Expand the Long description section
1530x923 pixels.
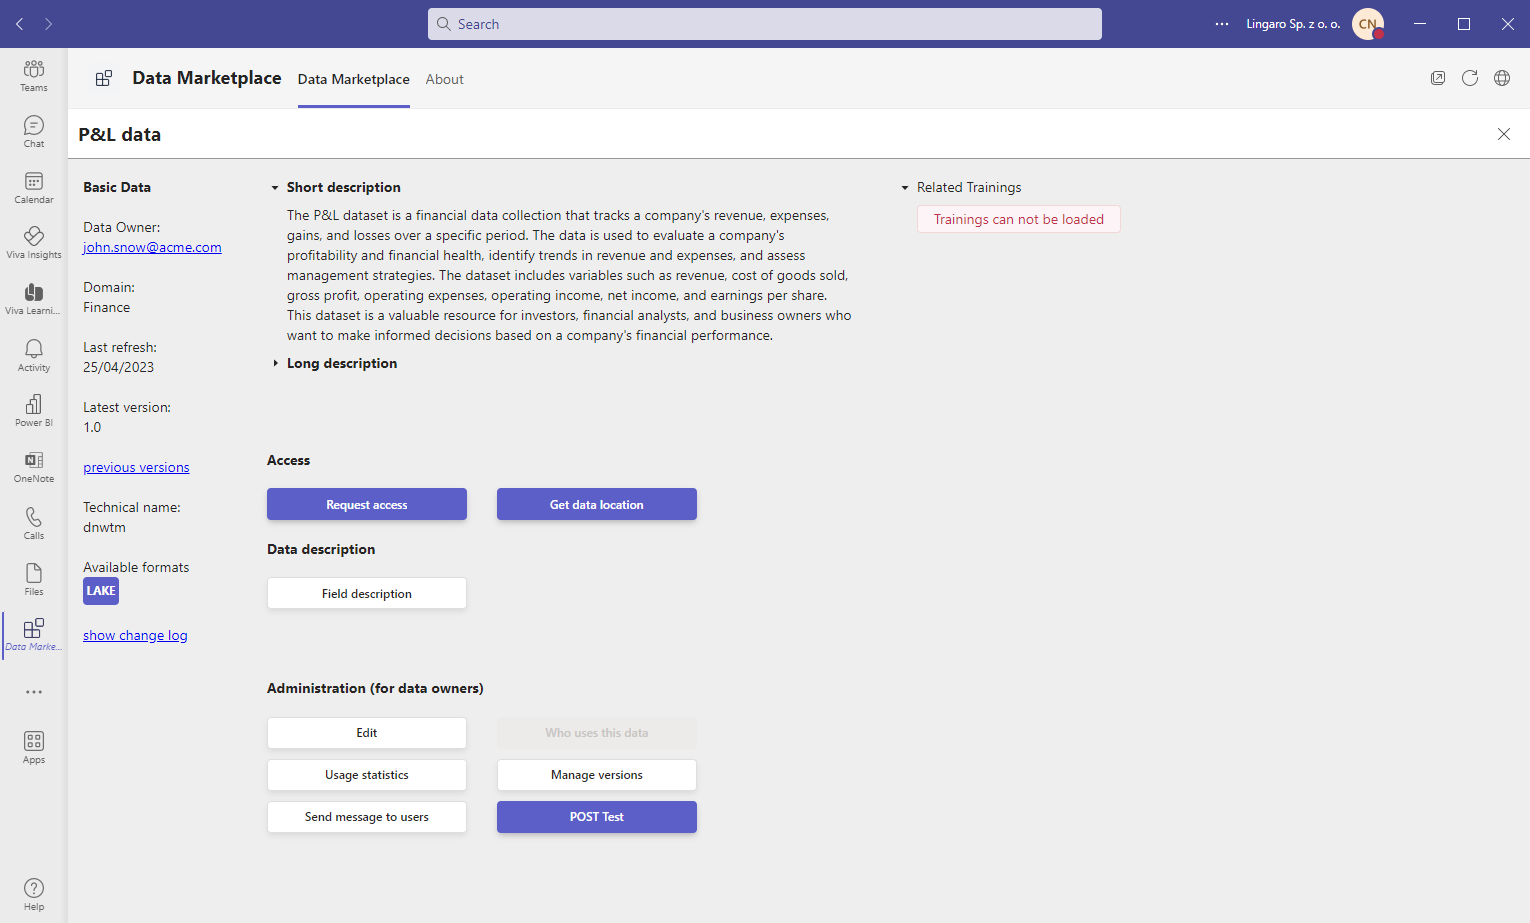pyautogui.click(x=275, y=363)
